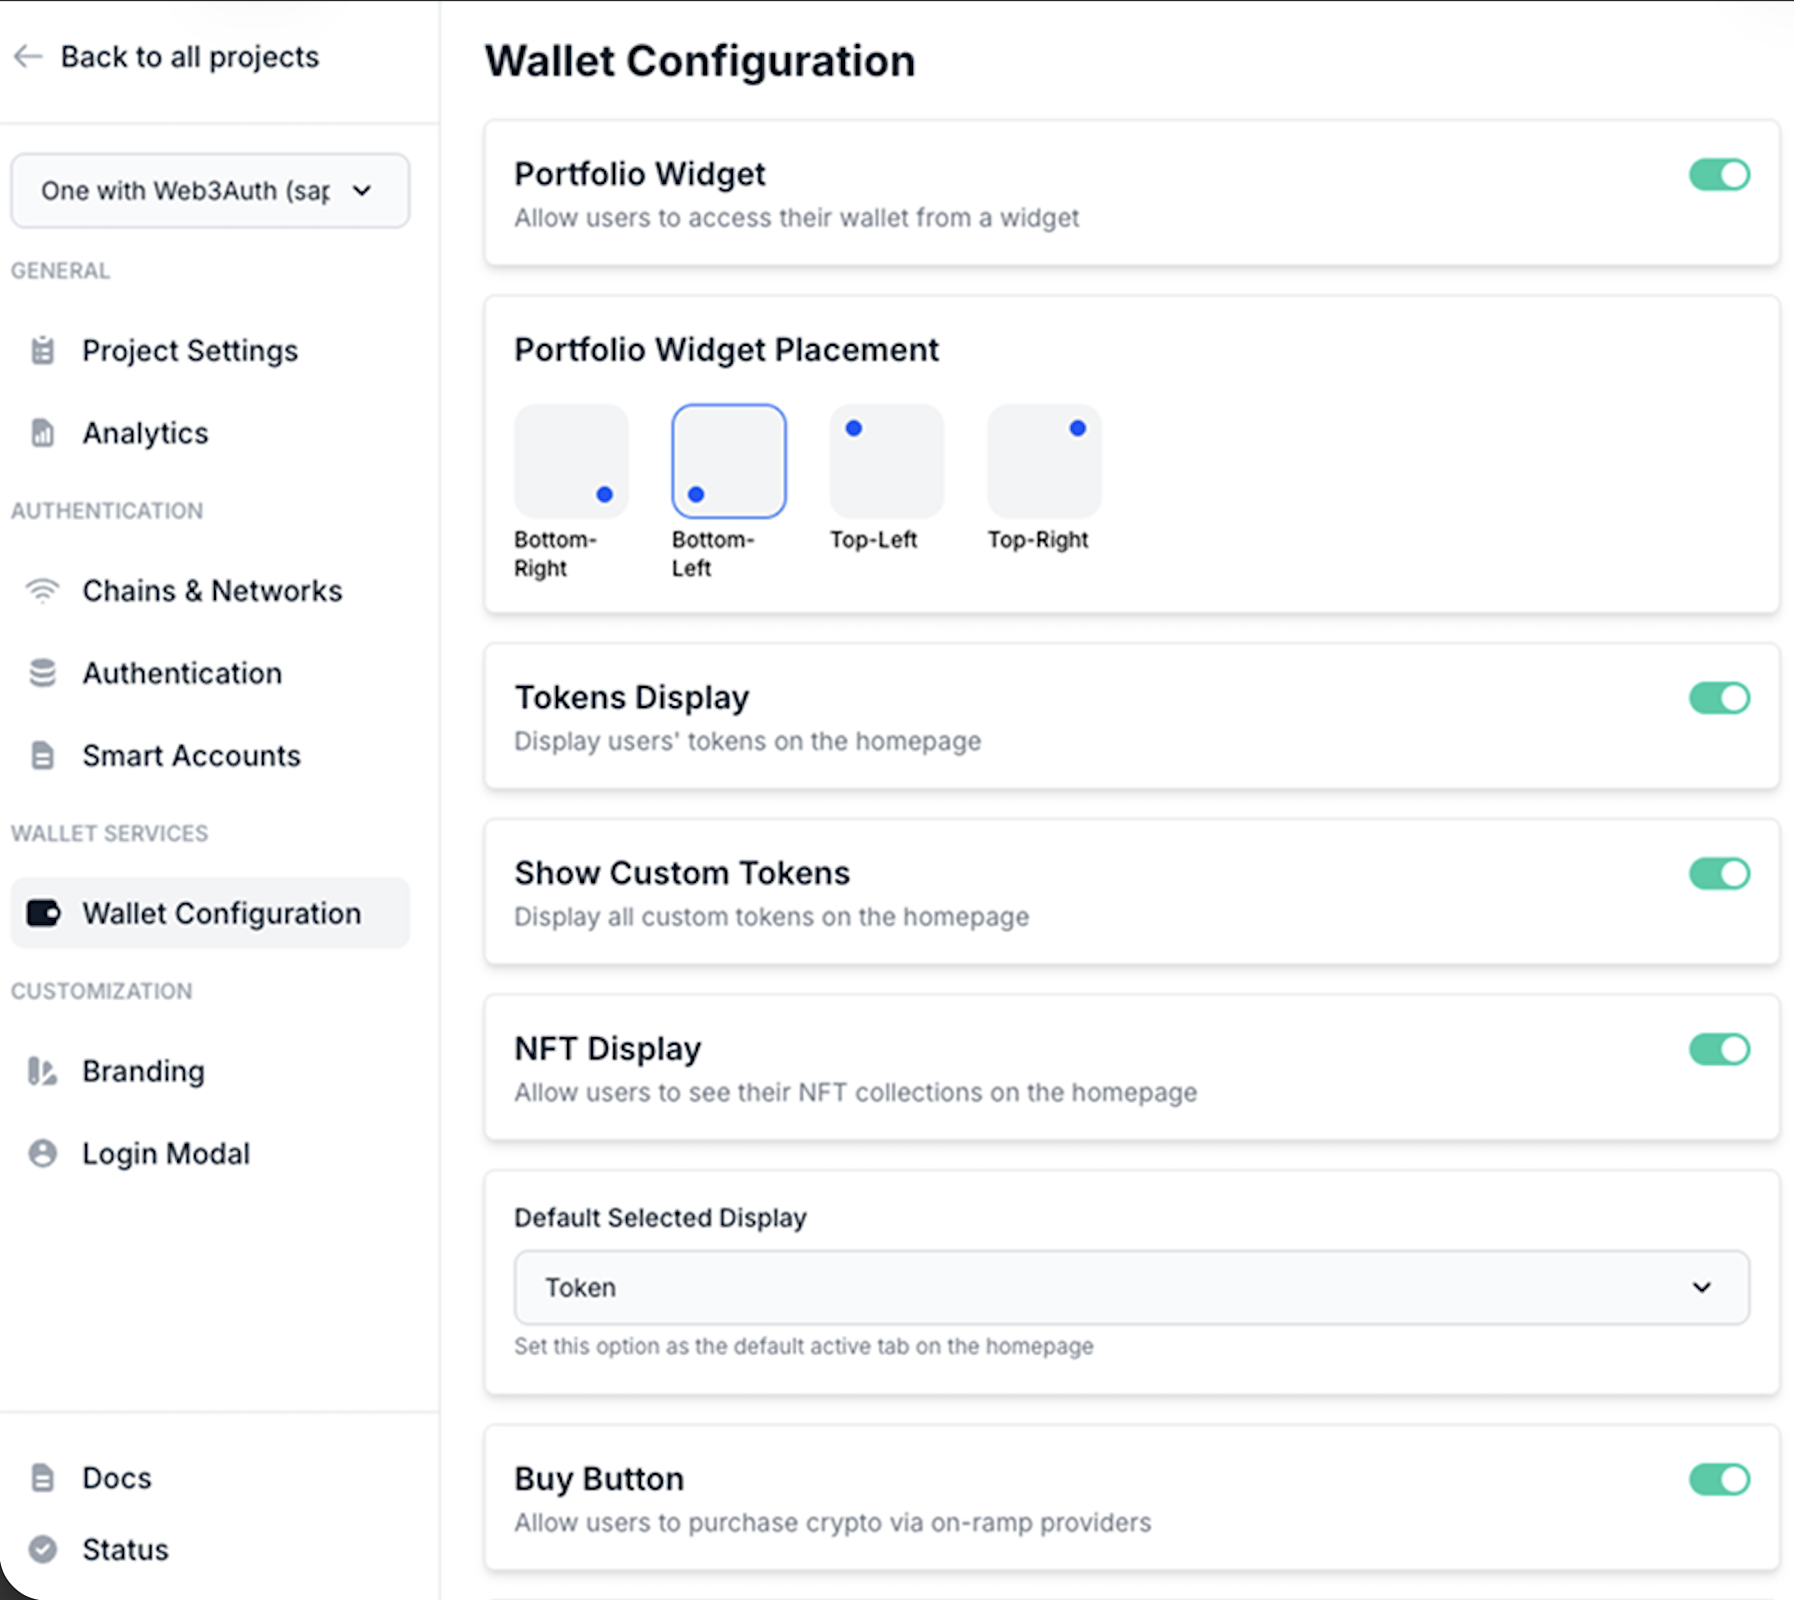The width and height of the screenshot is (1794, 1600).
Task: Open the Status page
Action: click(x=124, y=1549)
